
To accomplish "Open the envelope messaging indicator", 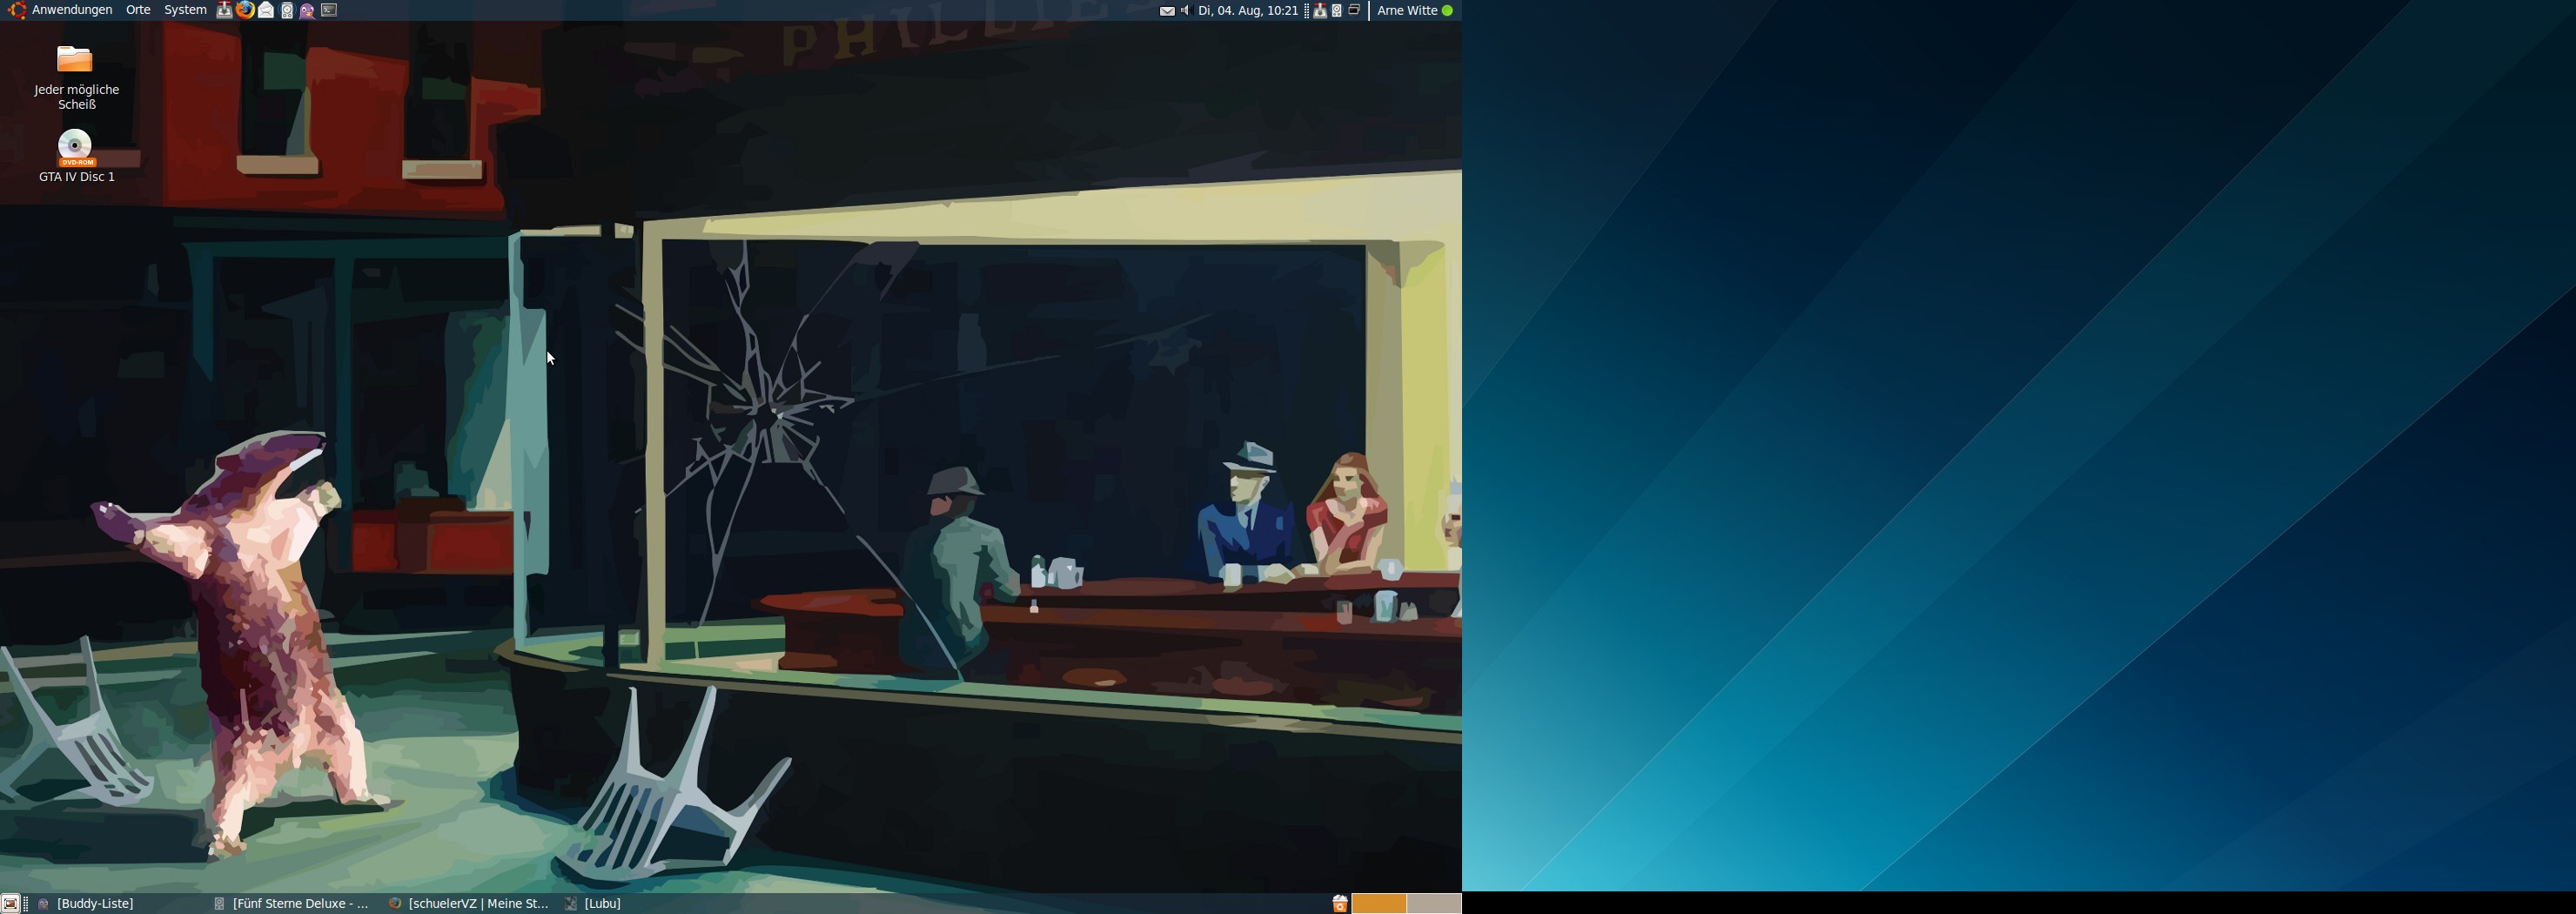I will click(1167, 11).
